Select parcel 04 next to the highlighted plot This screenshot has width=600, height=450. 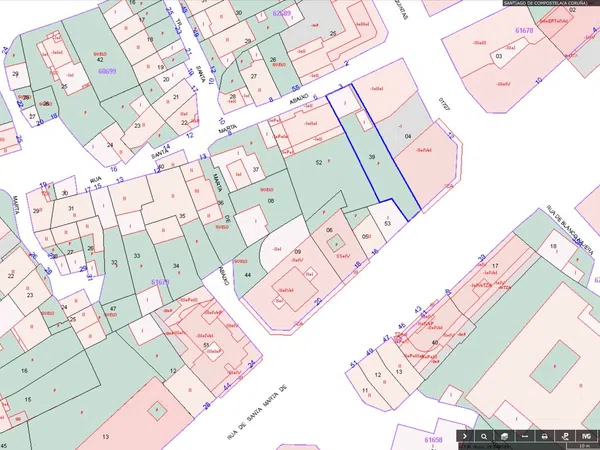pyautogui.click(x=408, y=136)
